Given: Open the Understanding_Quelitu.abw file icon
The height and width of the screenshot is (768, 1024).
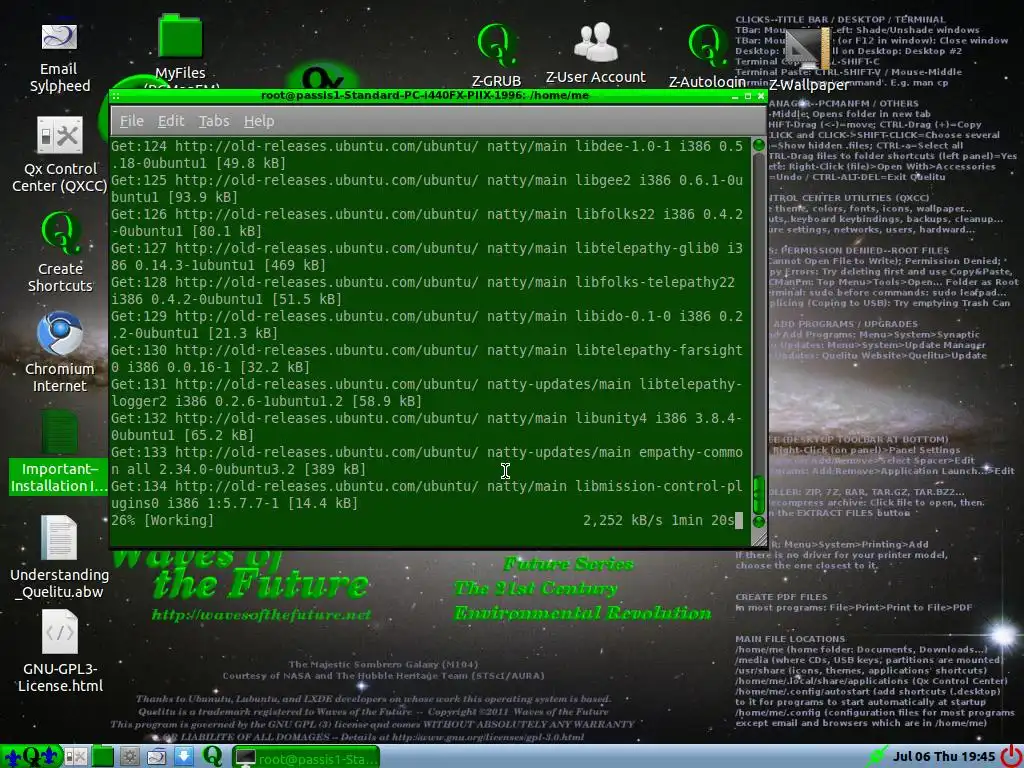Looking at the screenshot, I should (59, 556).
